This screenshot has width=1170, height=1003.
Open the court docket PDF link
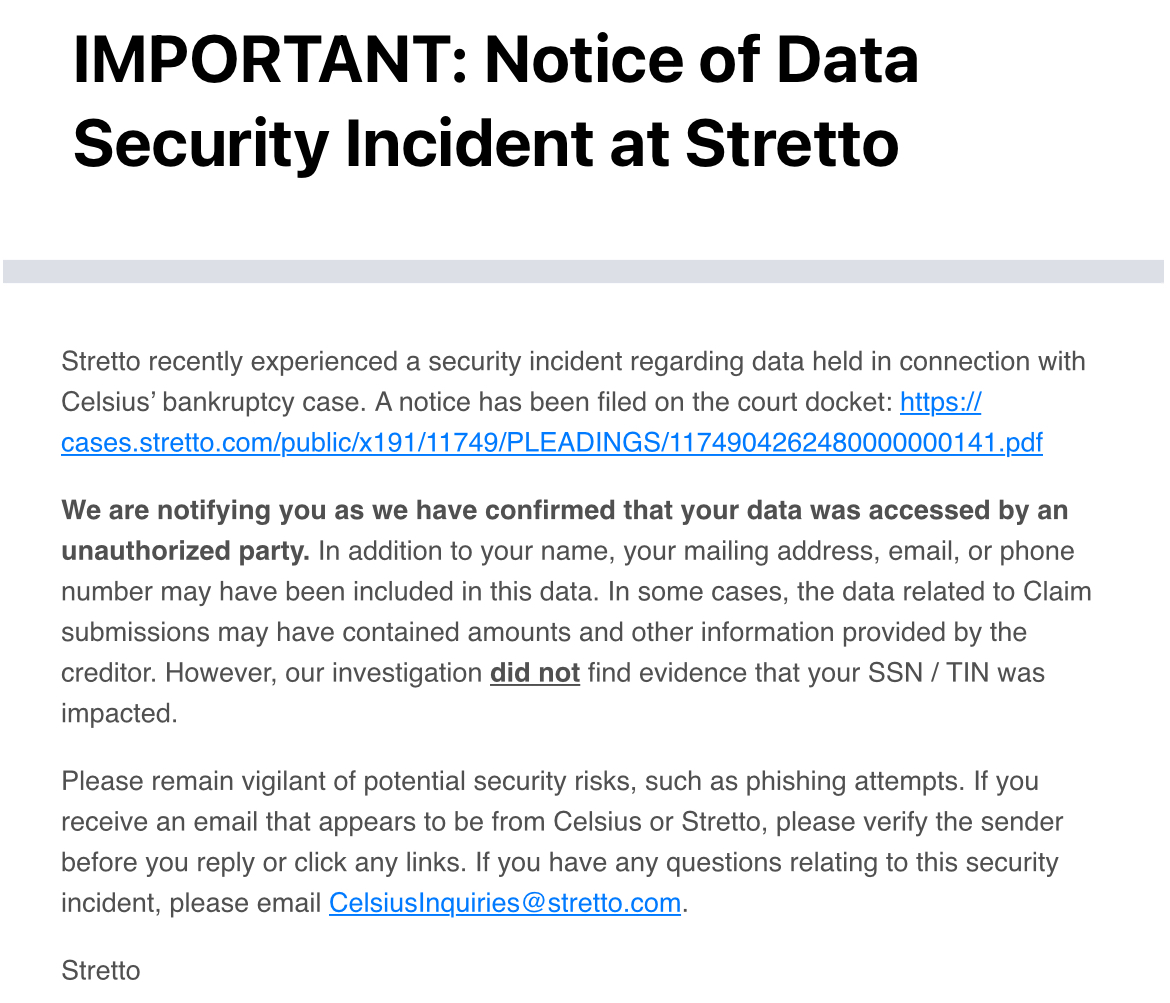[551, 442]
